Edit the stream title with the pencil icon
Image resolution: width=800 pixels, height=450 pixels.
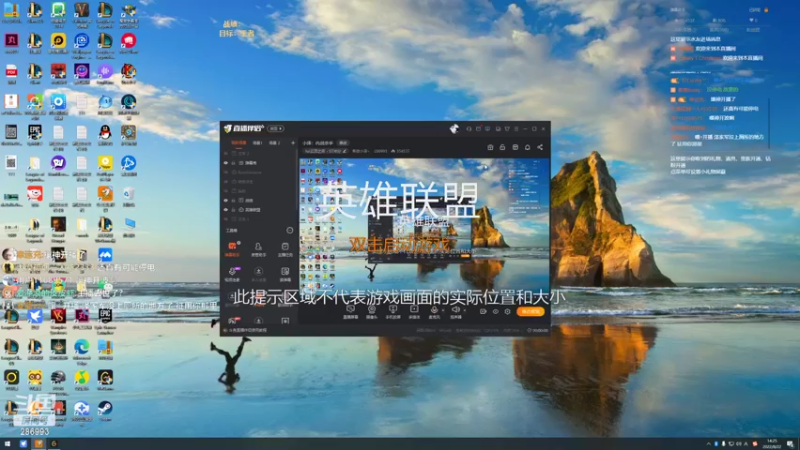344,151
